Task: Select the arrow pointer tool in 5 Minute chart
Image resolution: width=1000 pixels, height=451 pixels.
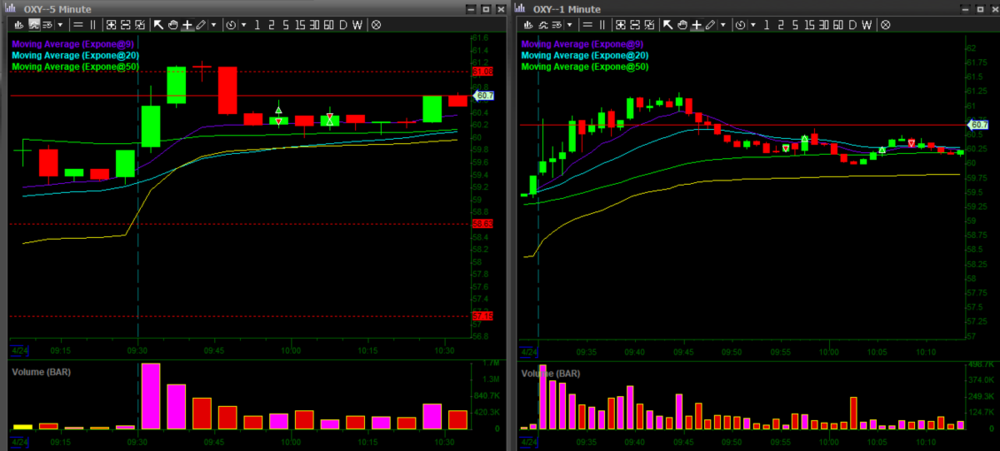Action: [x=158, y=23]
